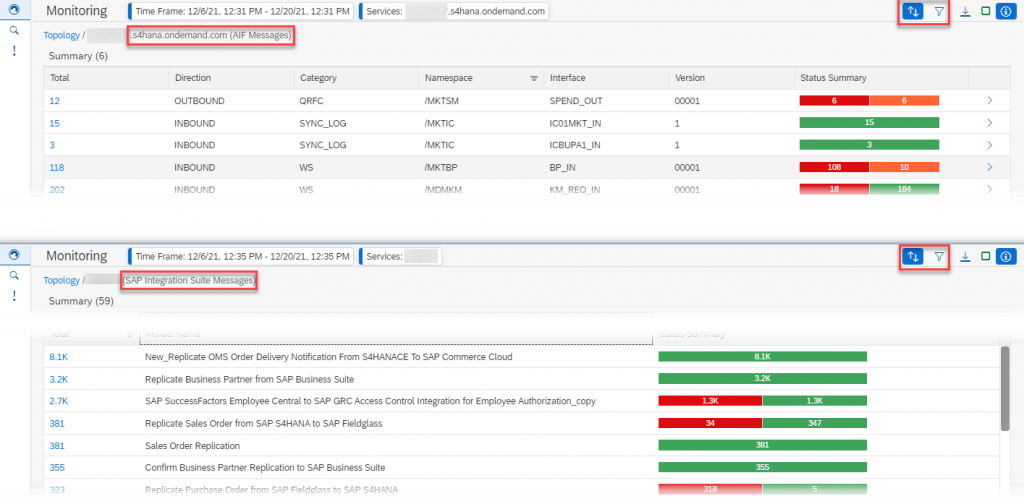Select the monitoring eye icon in the lower sidebar
The height and width of the screenshot is (504, 1024).
[14, 255]
